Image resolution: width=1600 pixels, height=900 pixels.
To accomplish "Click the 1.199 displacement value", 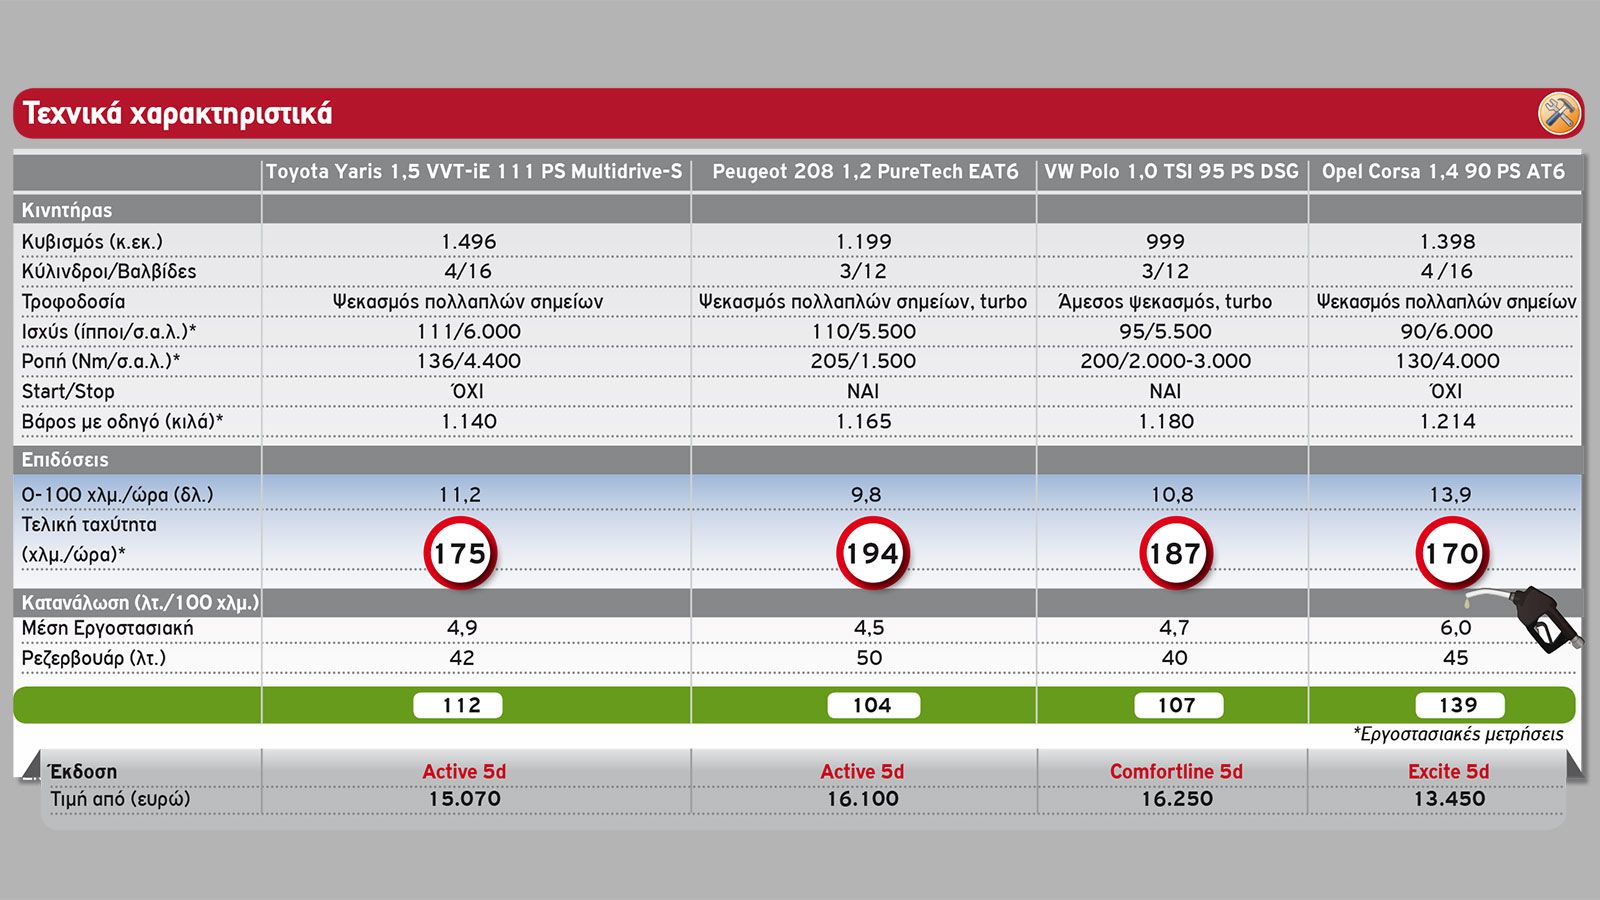I will click(864, 242).
